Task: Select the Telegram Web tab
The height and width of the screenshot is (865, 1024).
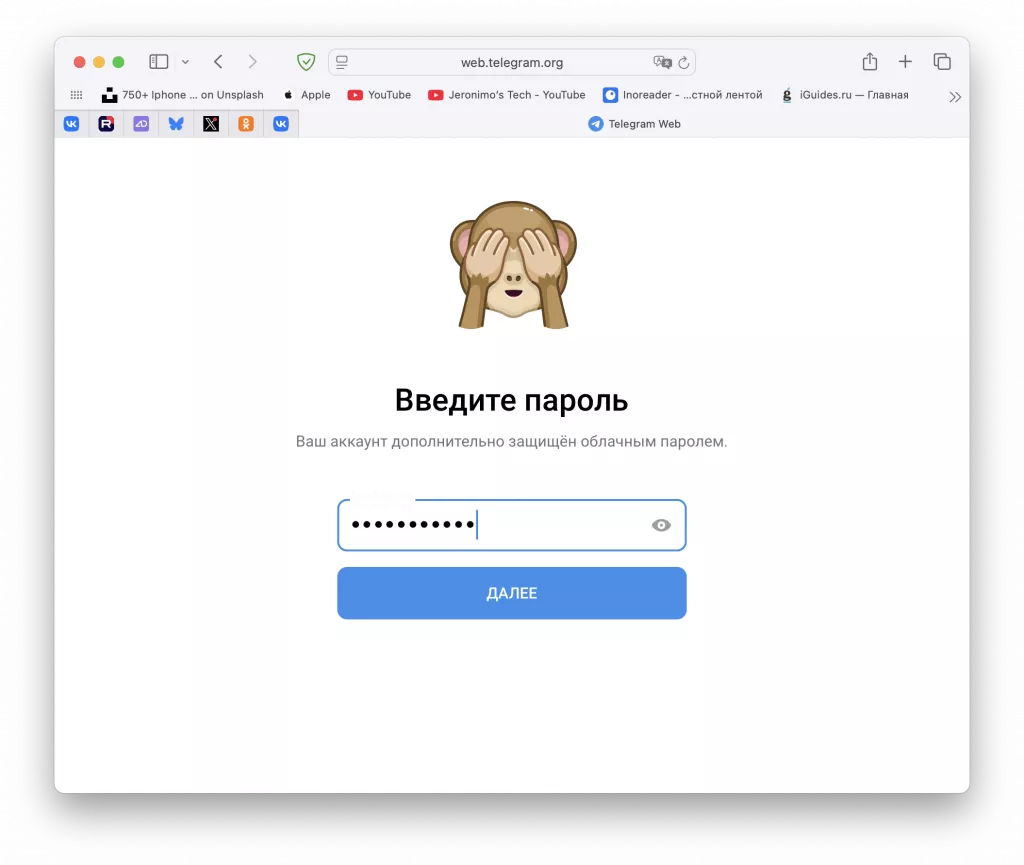Action: [634, 123]
